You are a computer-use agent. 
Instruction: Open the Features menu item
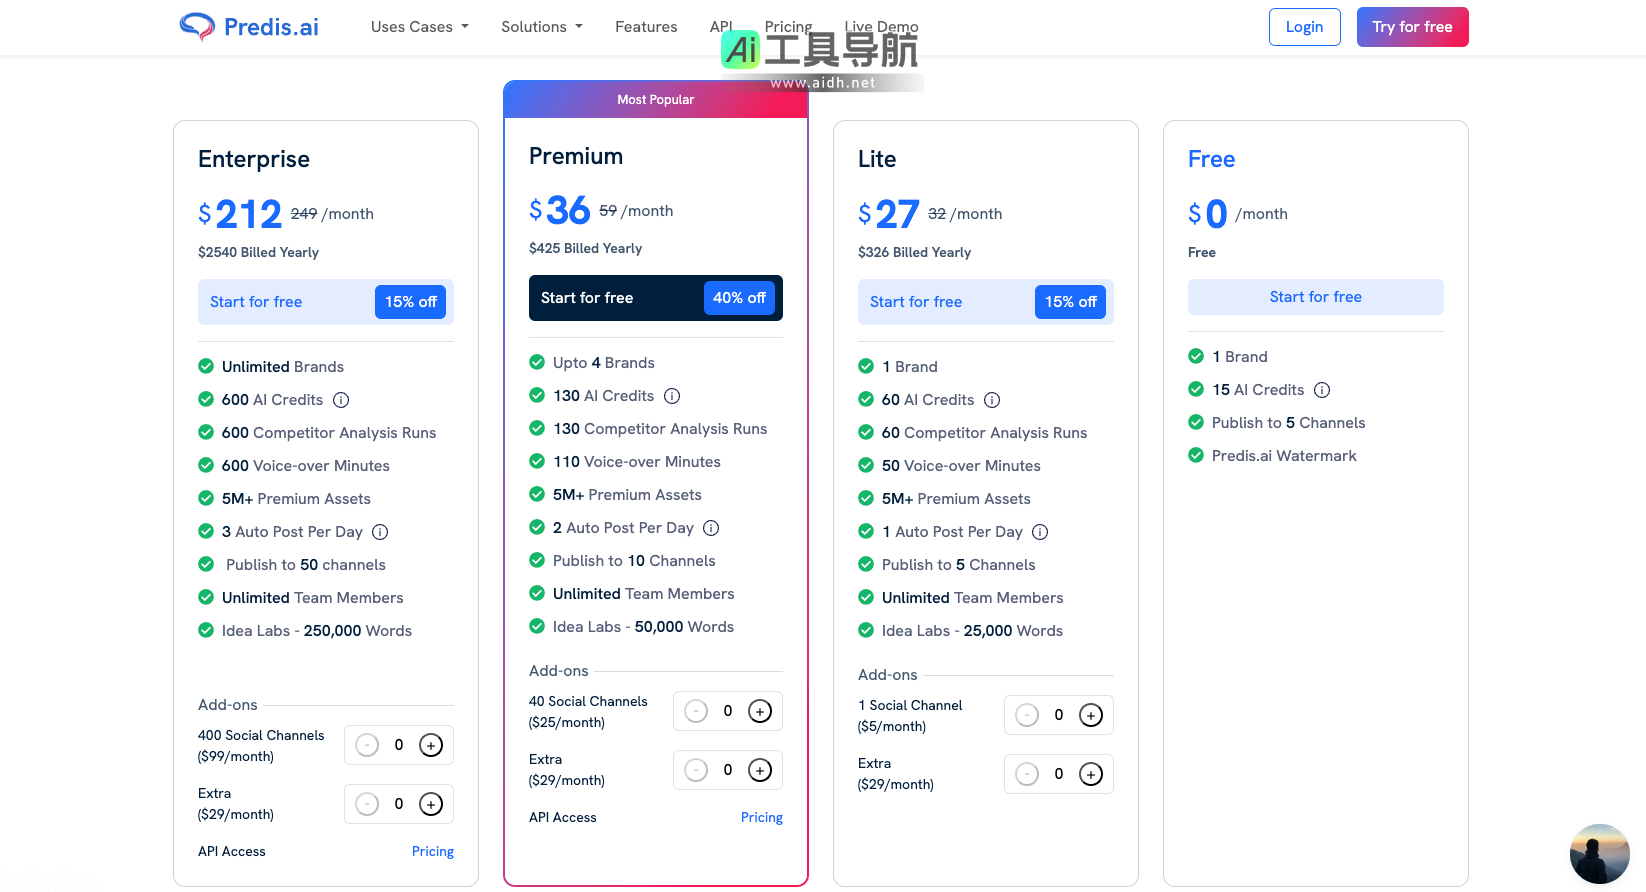pos(646,27)
